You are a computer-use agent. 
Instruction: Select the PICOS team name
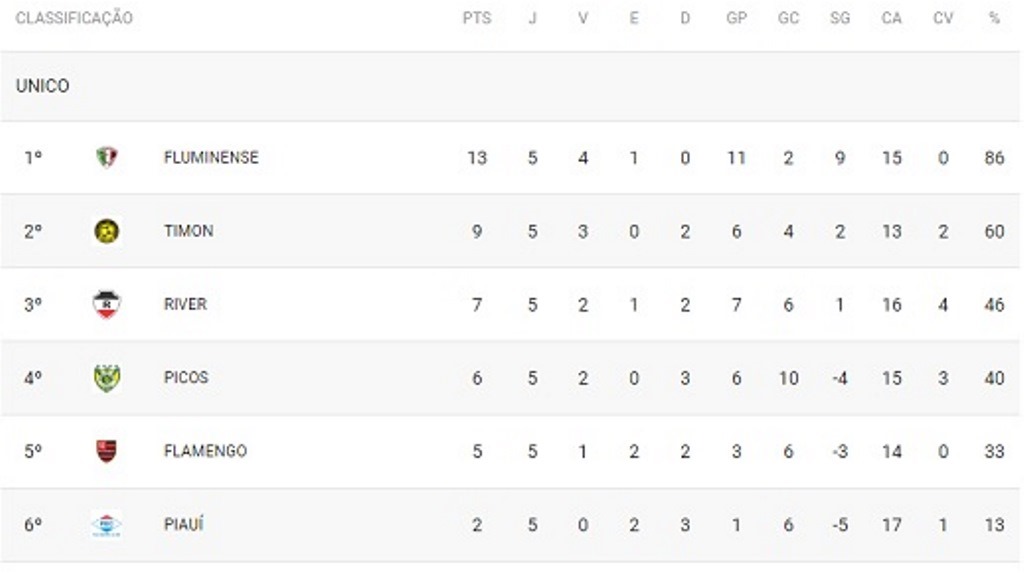pos(185,378)
